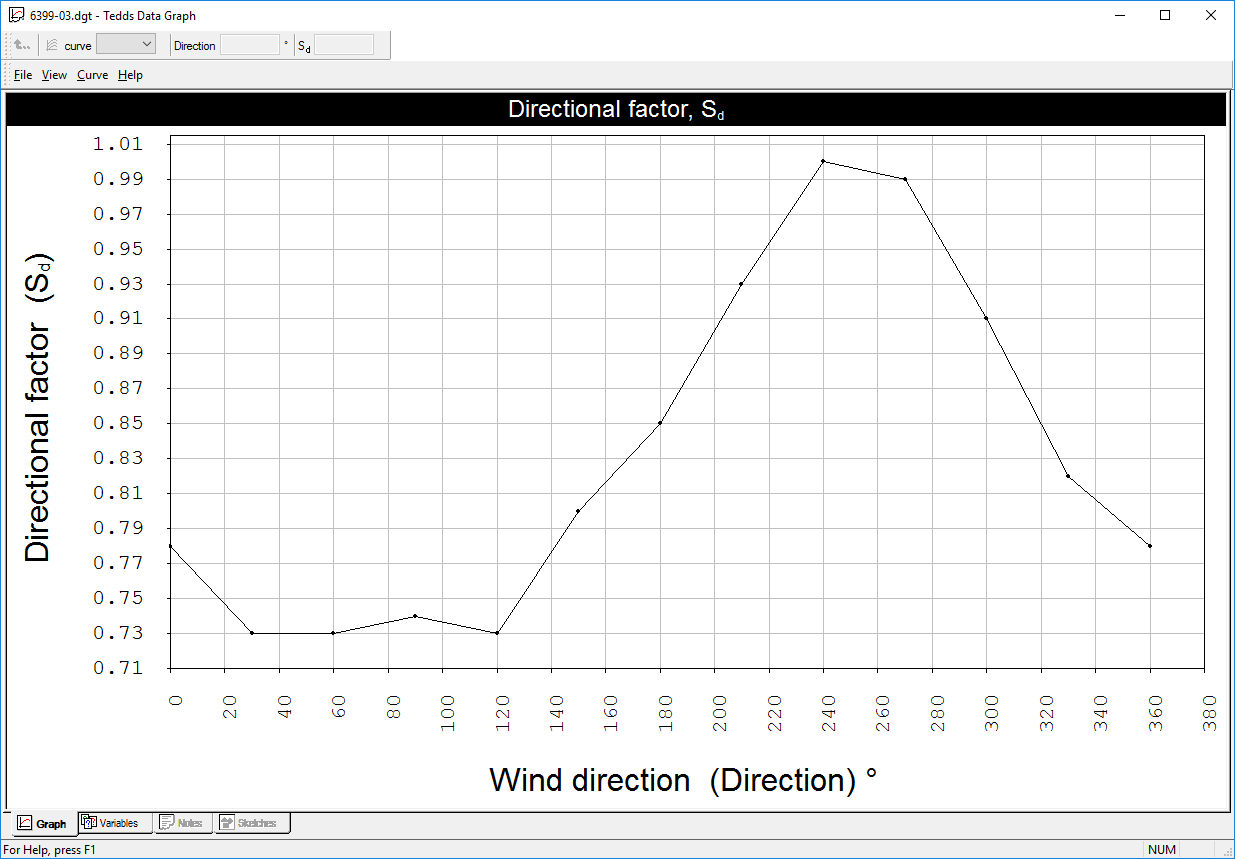This screenshot has height=859, width=1235.
Task: Open the View menu
Action: click(54, 74)
